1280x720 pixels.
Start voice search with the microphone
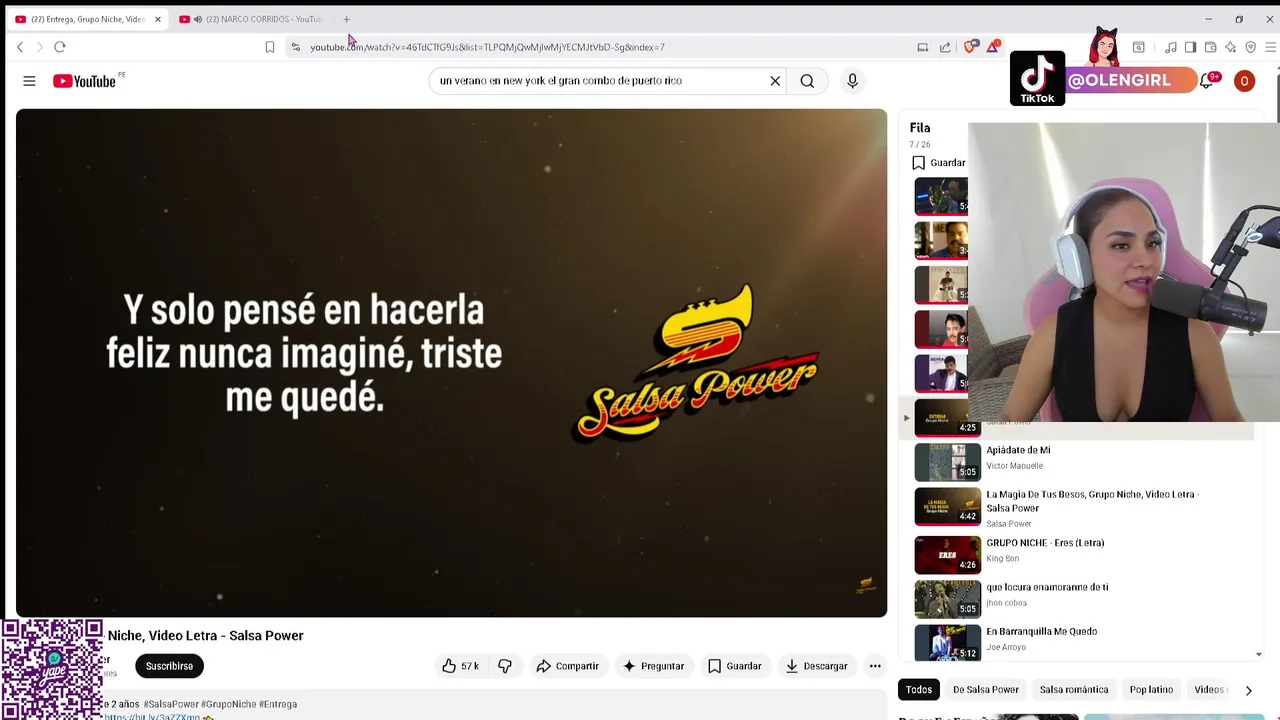coord(852,81)
